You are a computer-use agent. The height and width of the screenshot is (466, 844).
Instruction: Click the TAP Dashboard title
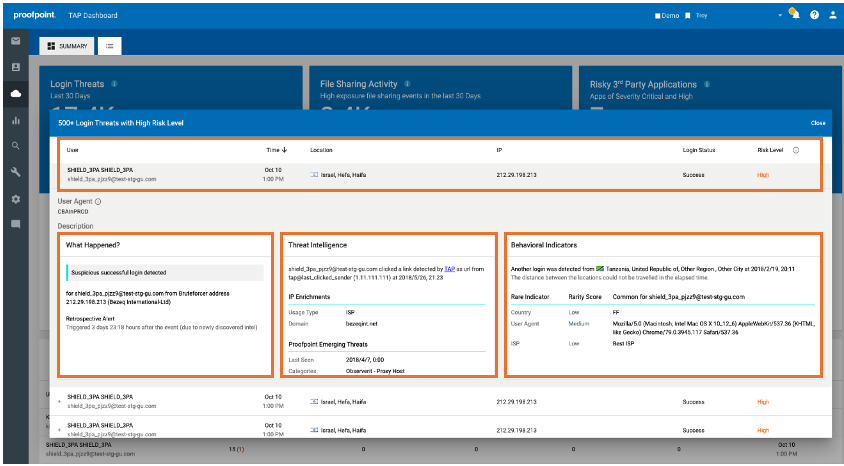coord(93,16)
